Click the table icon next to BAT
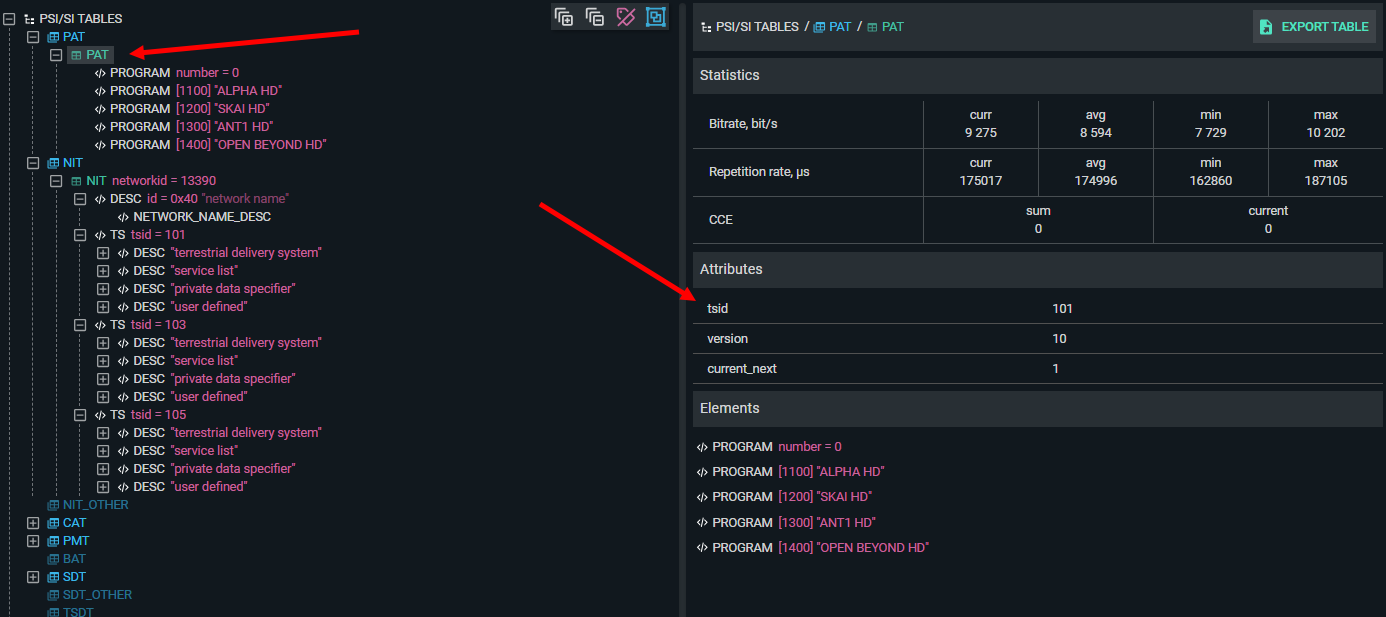 (x=53, y=559)
